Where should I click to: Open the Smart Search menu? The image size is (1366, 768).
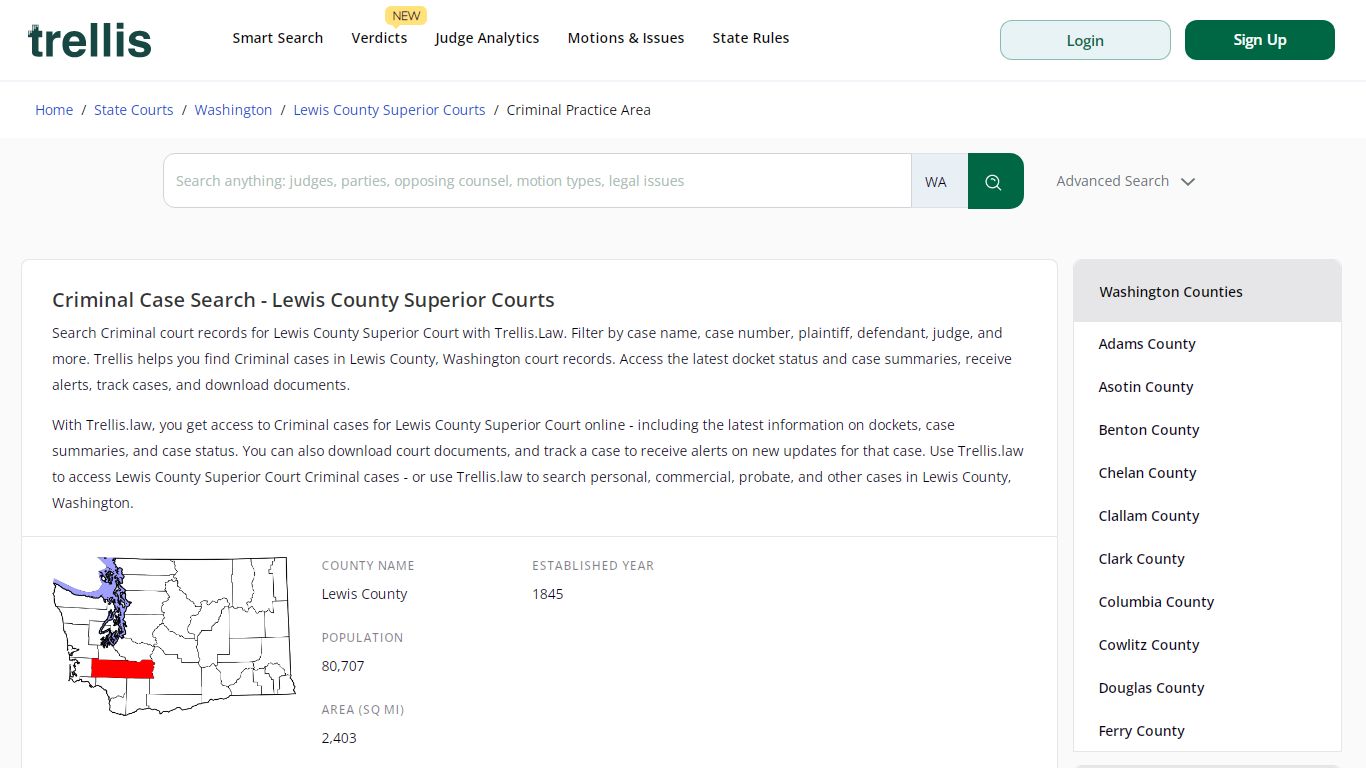[278, 38]
